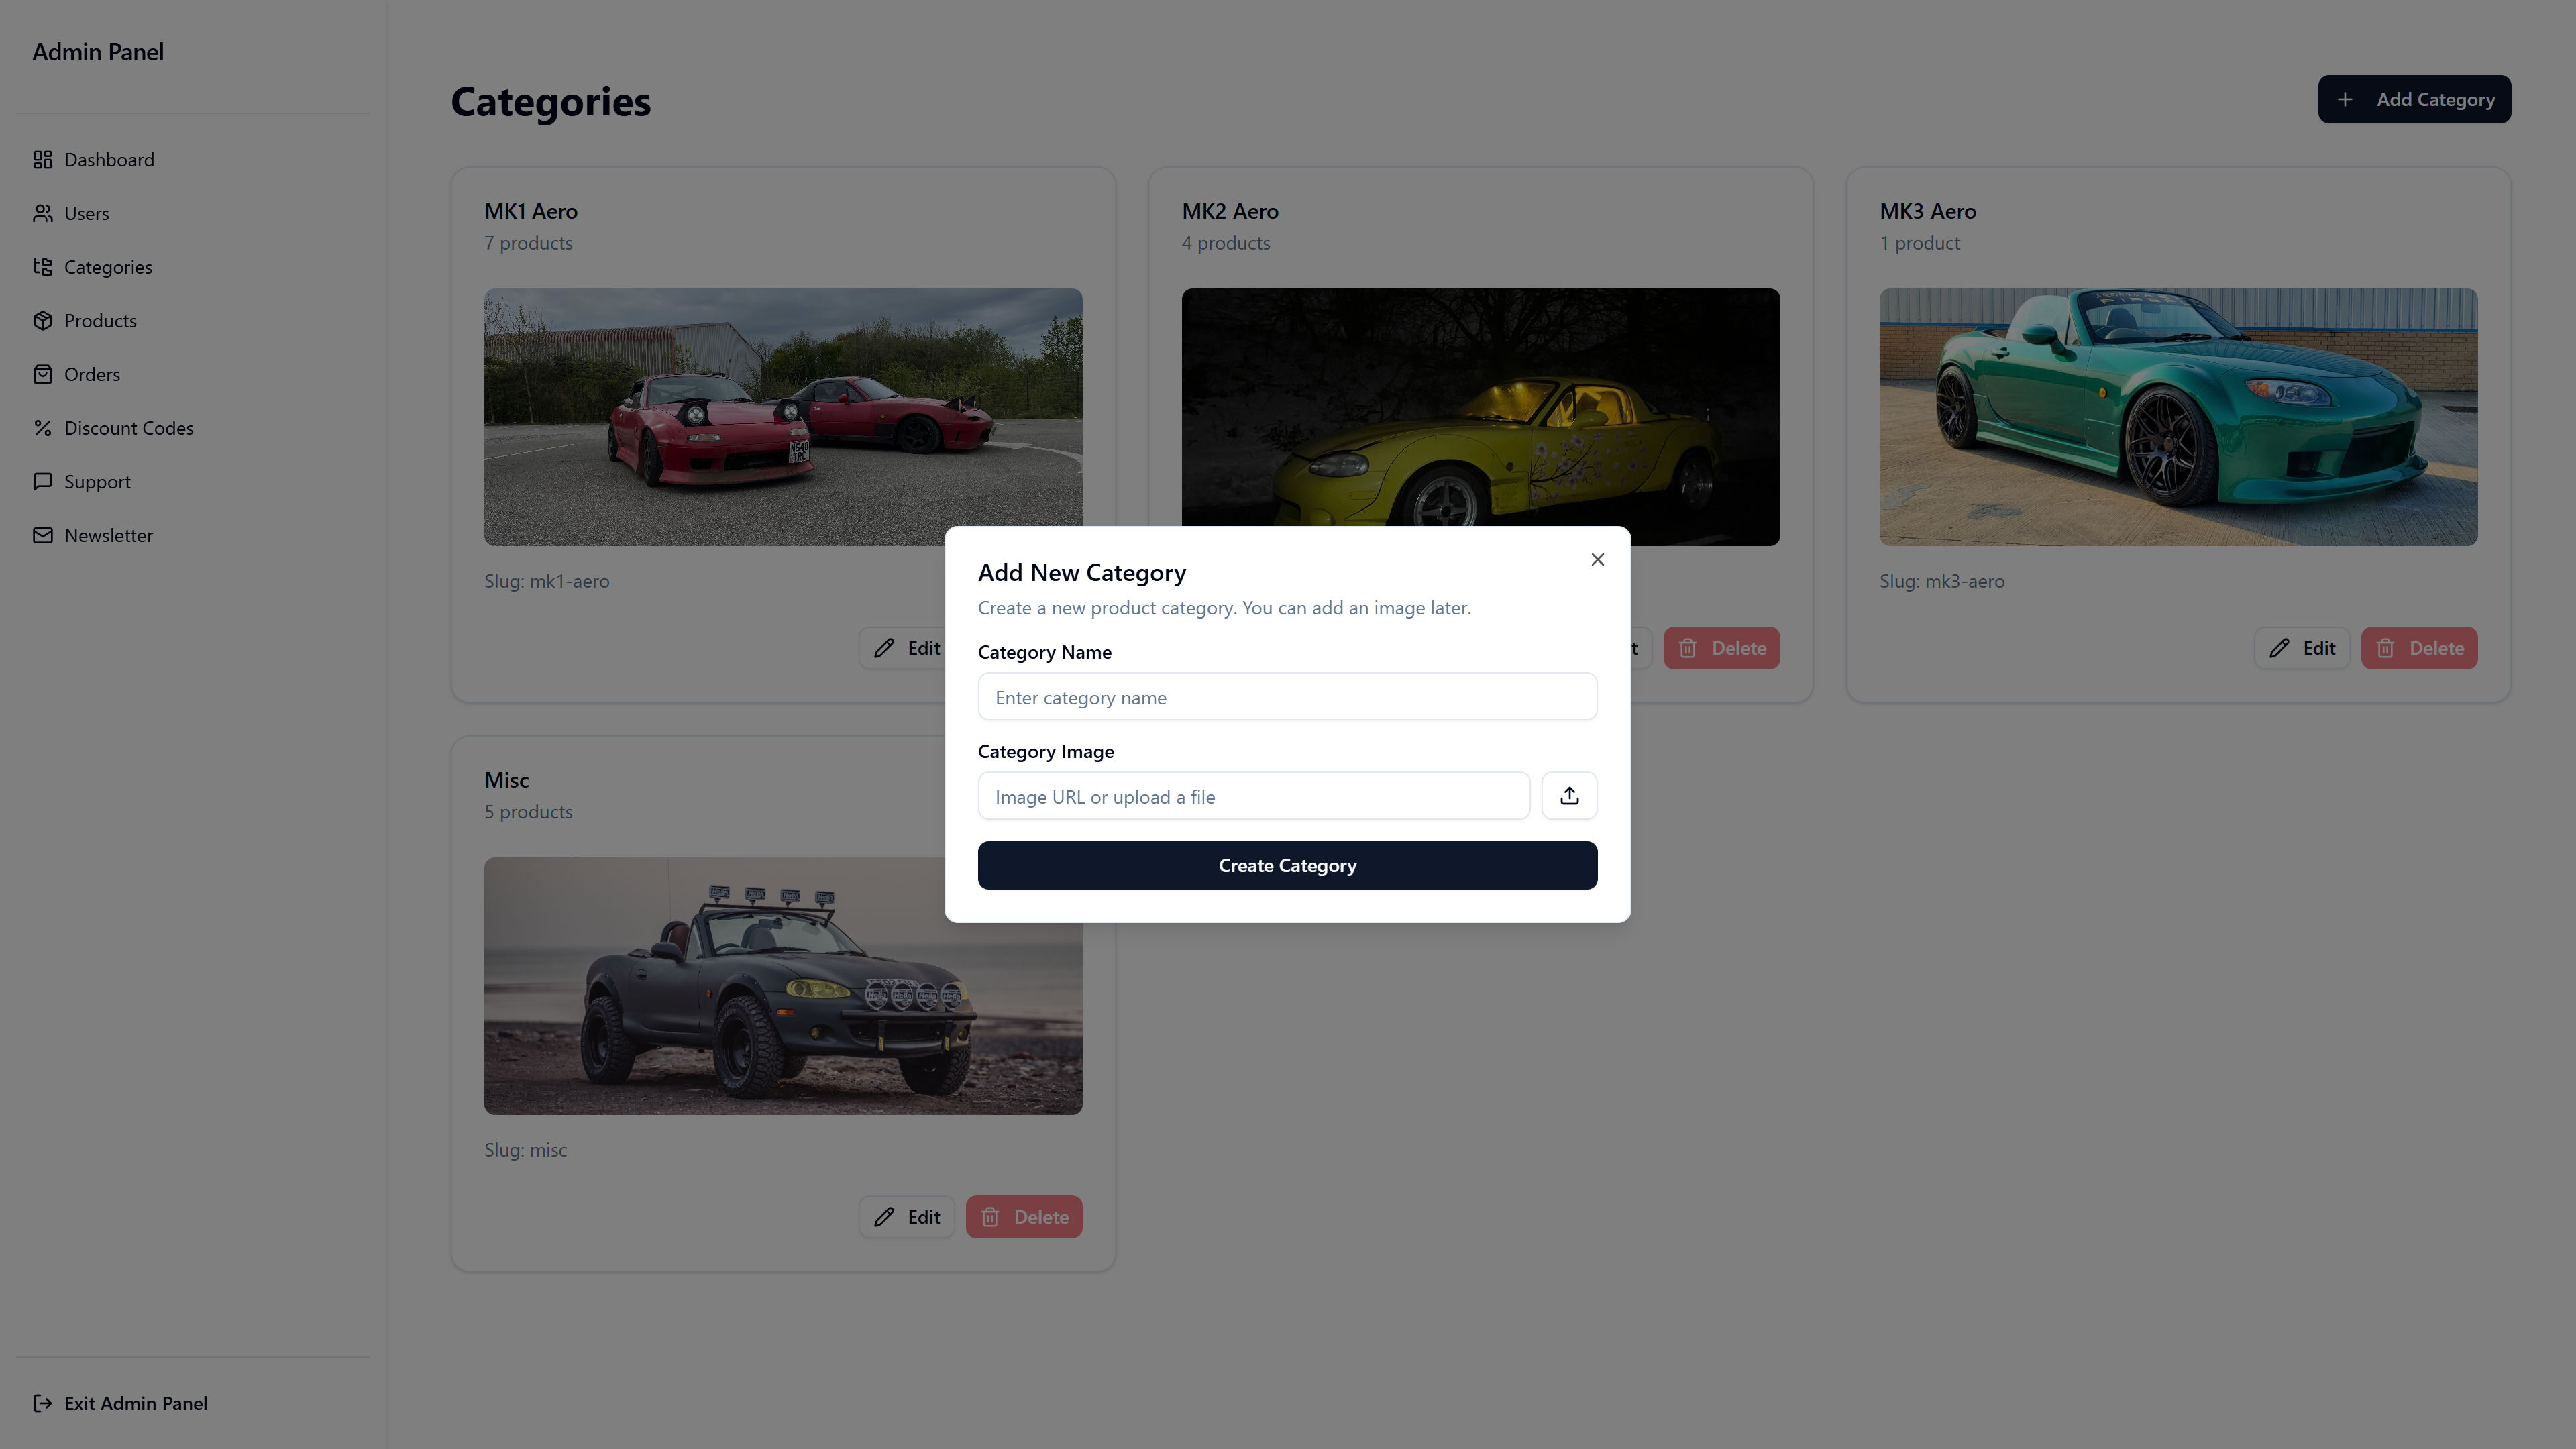Click the trash icon on Misc Delete
This screenshot has height=1449, width=2576.
pyautogui.click(x=990, y=1217)
